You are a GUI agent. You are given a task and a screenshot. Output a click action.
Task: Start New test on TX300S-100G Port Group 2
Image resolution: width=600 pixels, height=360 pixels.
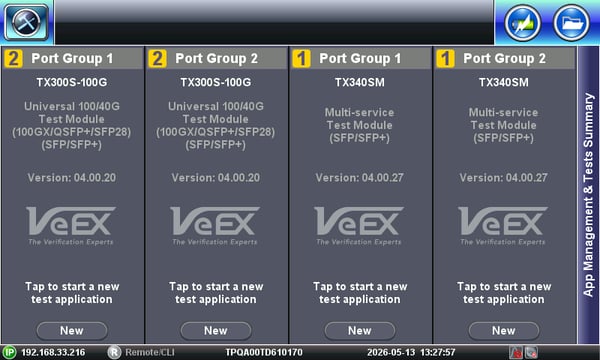[216, 331]
